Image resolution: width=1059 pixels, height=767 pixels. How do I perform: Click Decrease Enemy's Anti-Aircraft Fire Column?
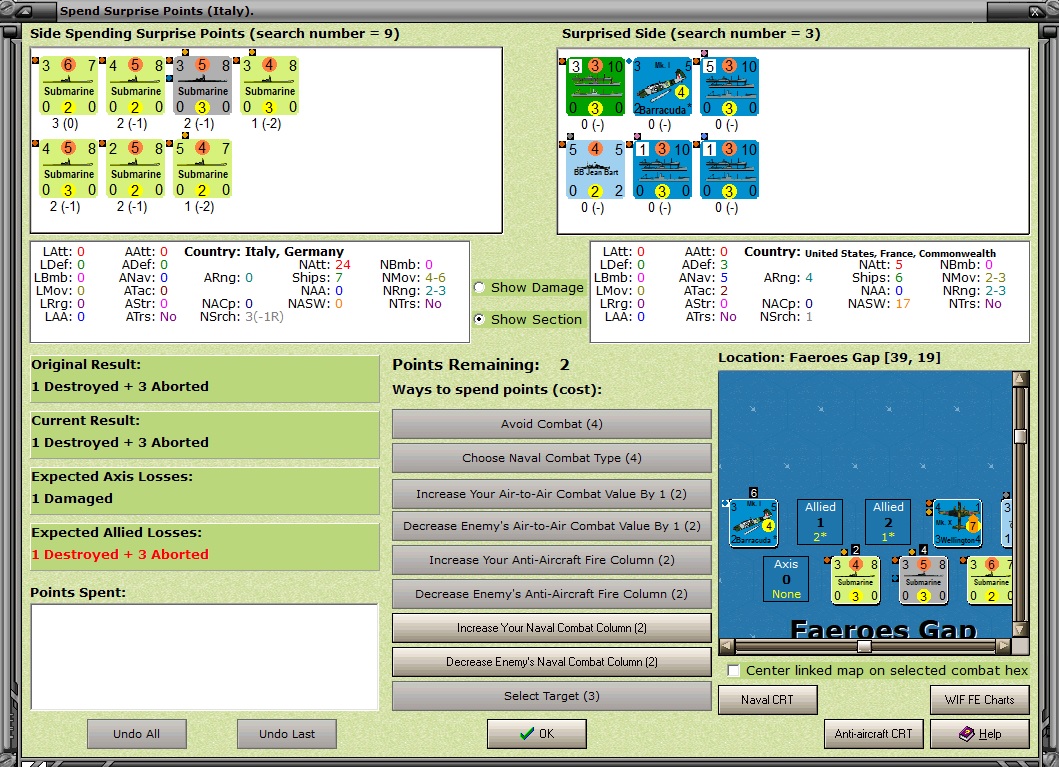tap(552, 594)
